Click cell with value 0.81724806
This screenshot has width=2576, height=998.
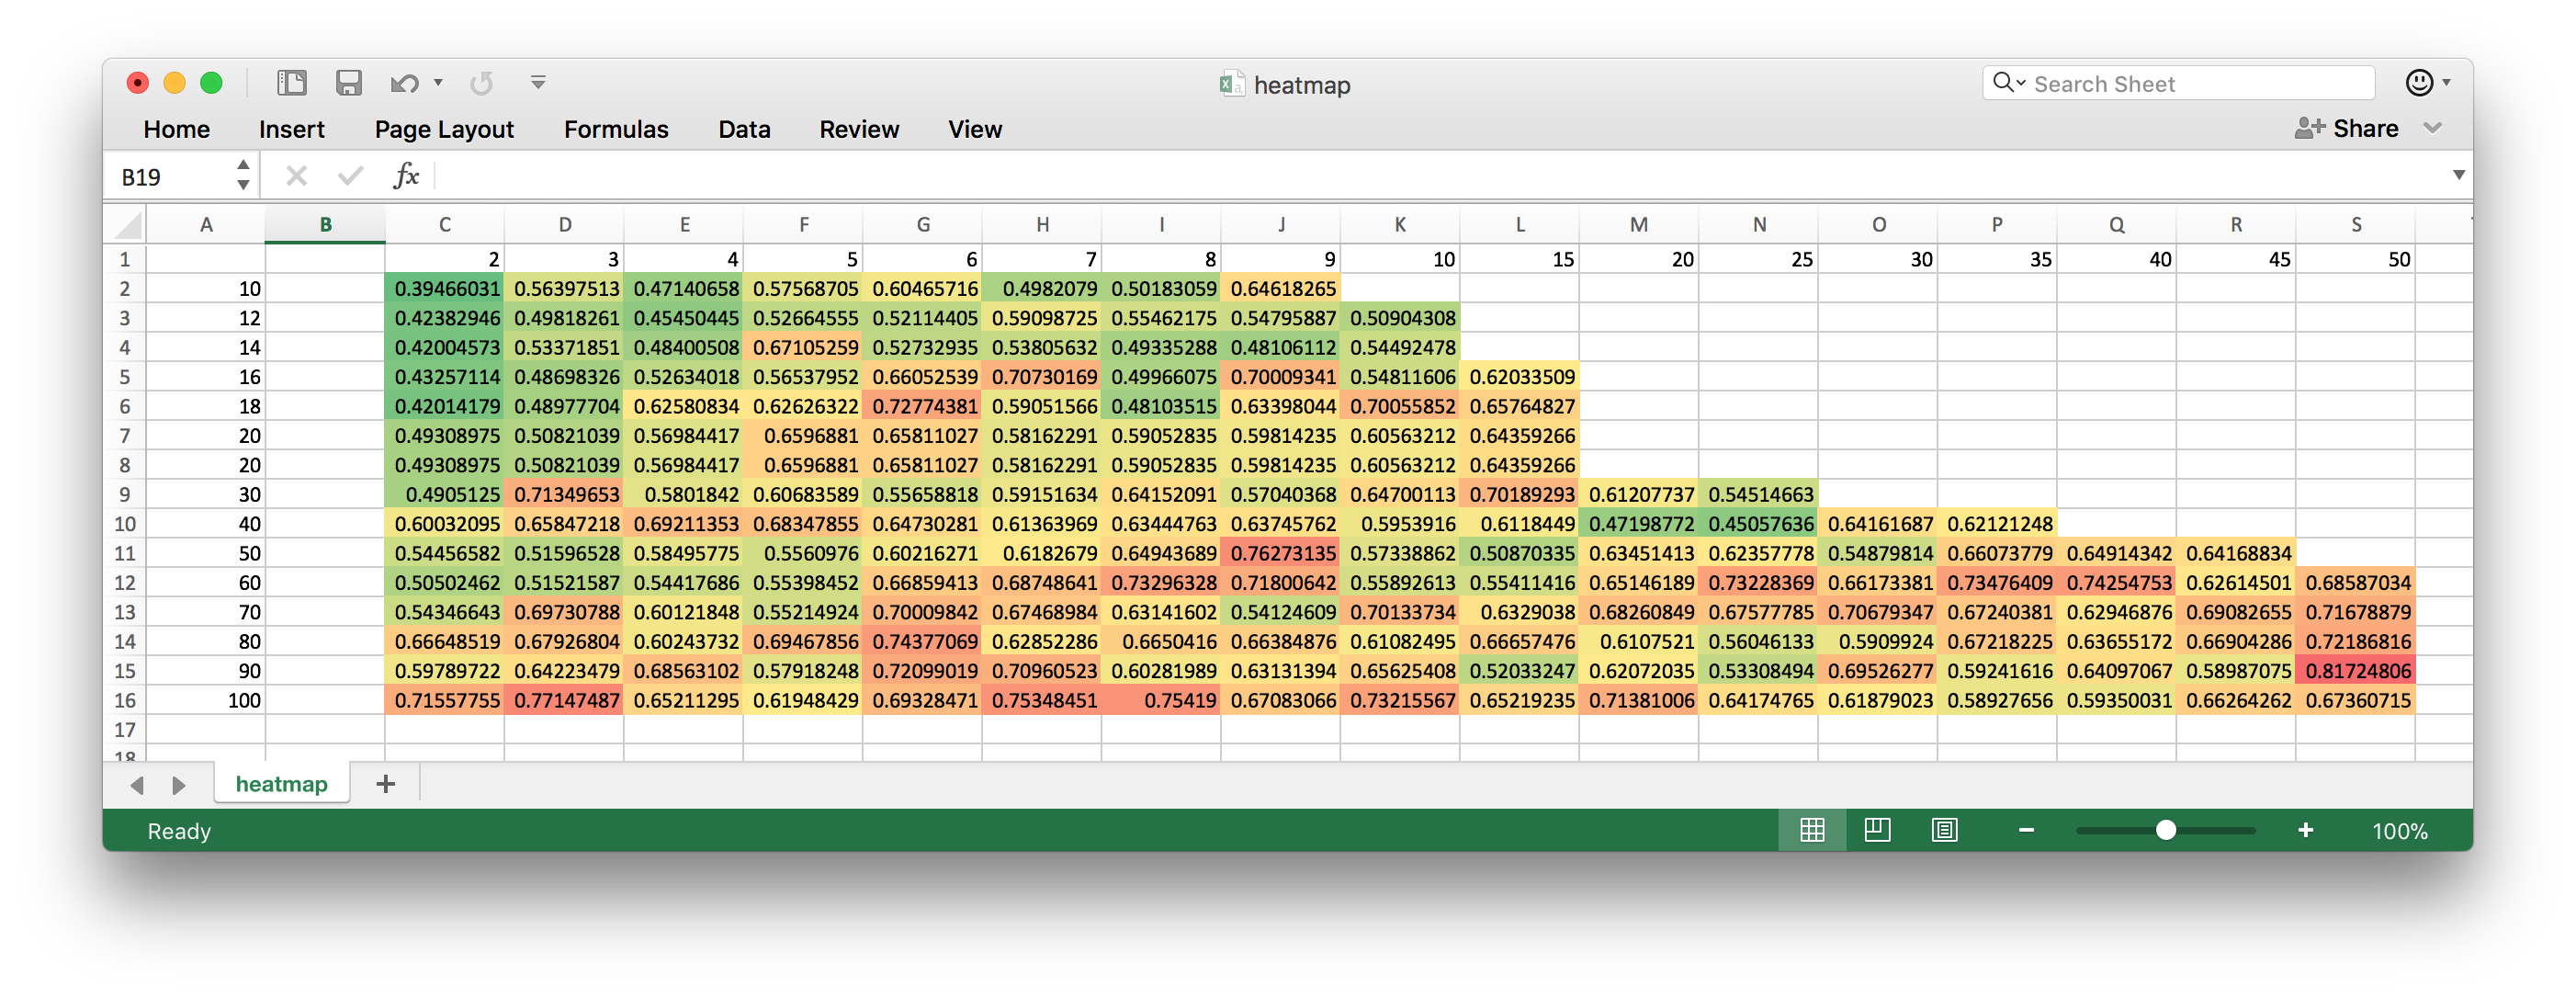[2356, 671]
